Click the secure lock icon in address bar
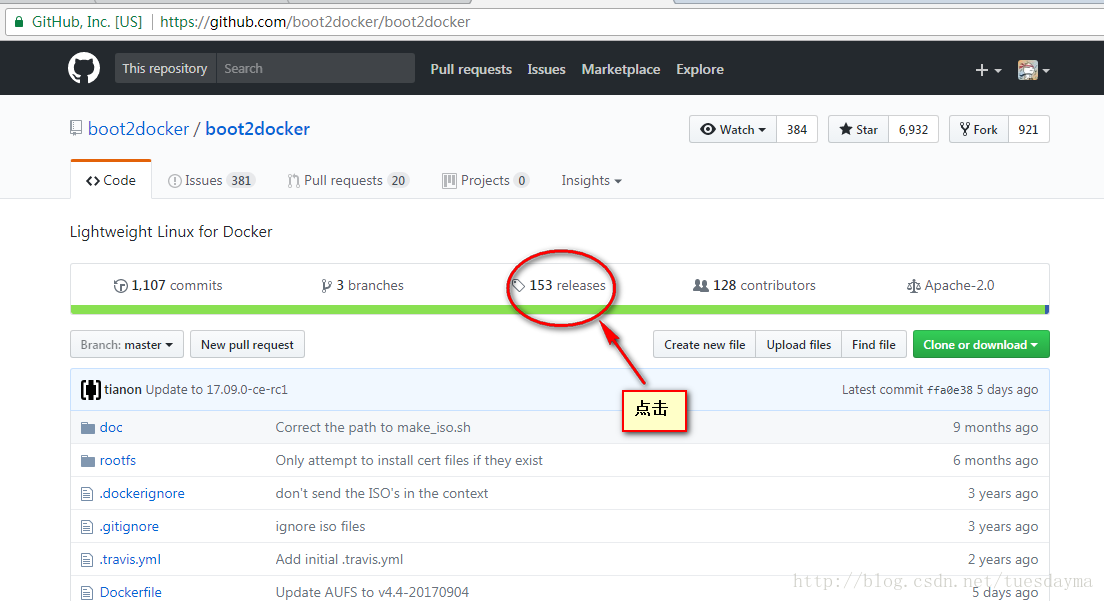 point(19,22)
